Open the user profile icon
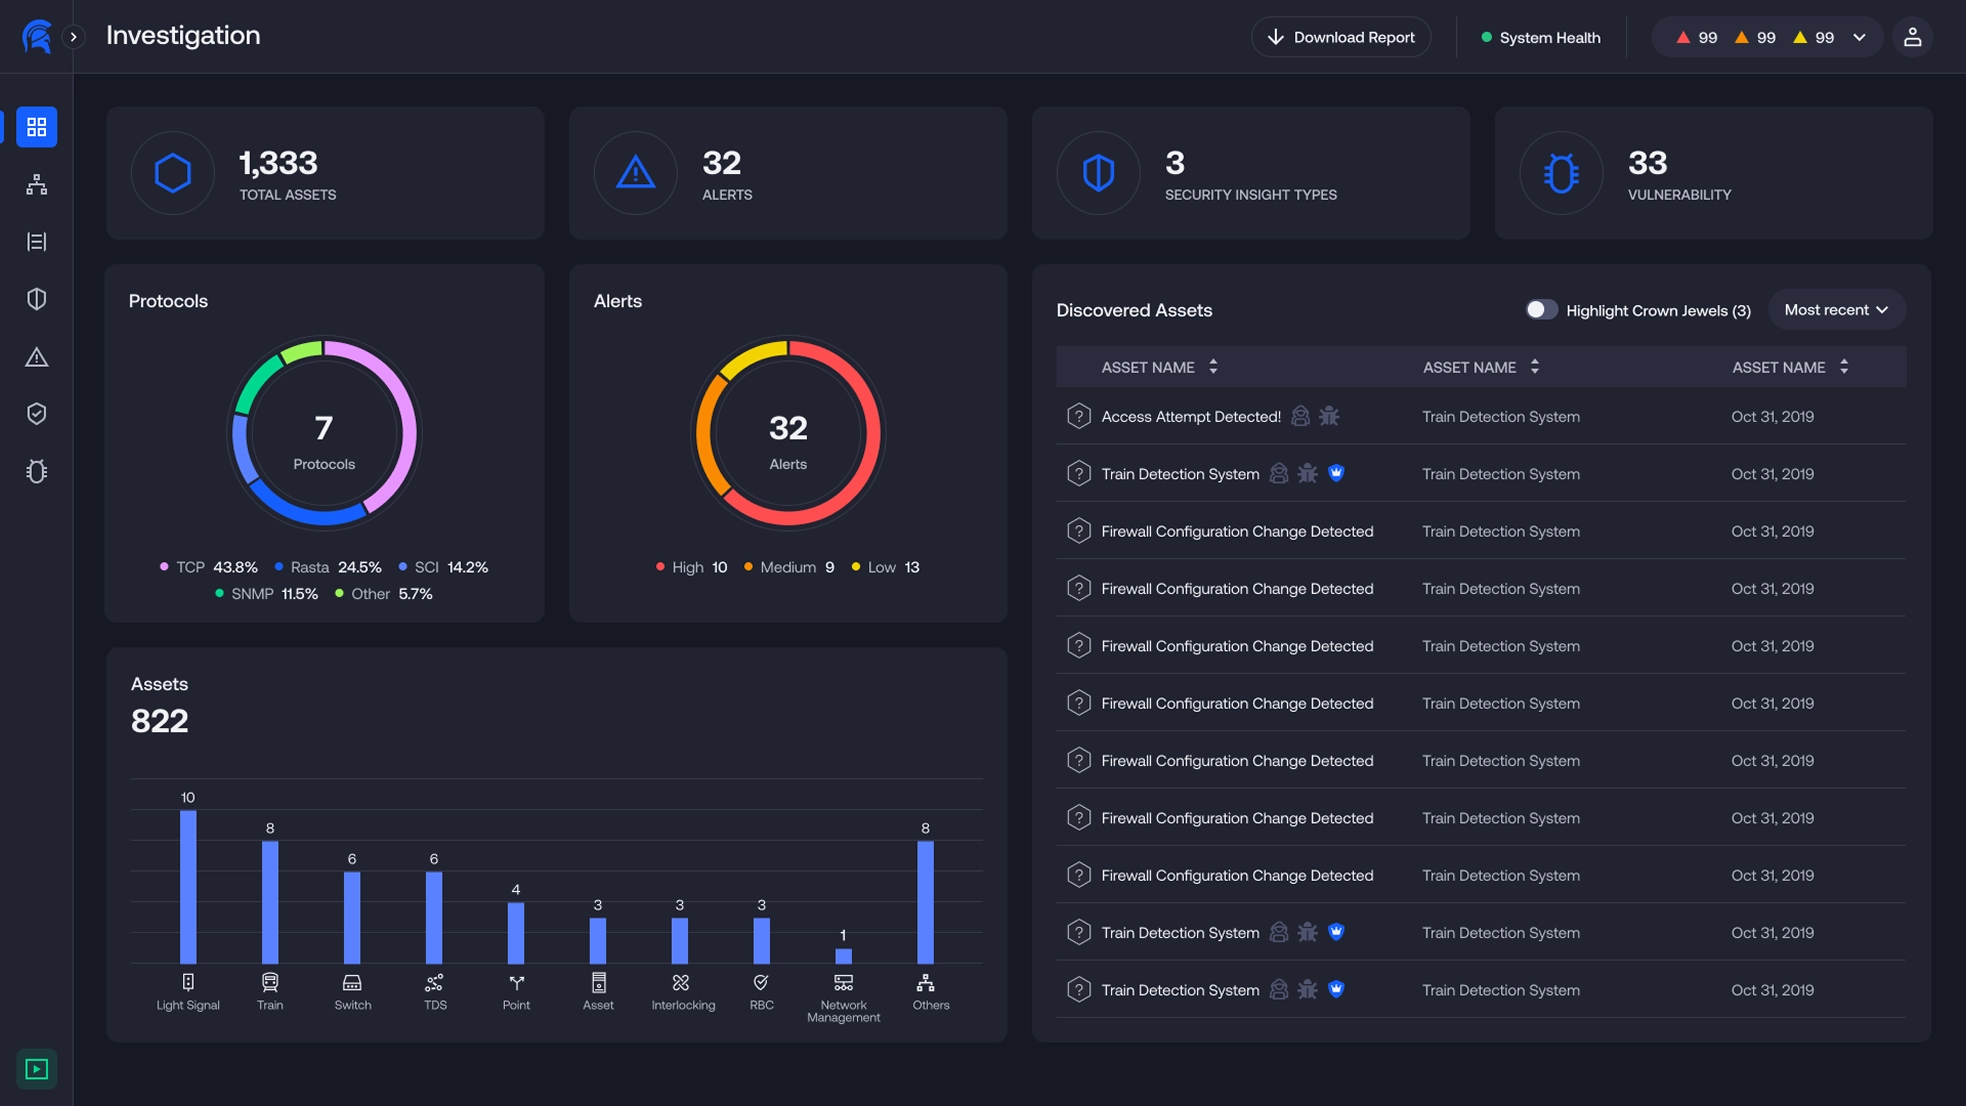 tap(1912, 37)
